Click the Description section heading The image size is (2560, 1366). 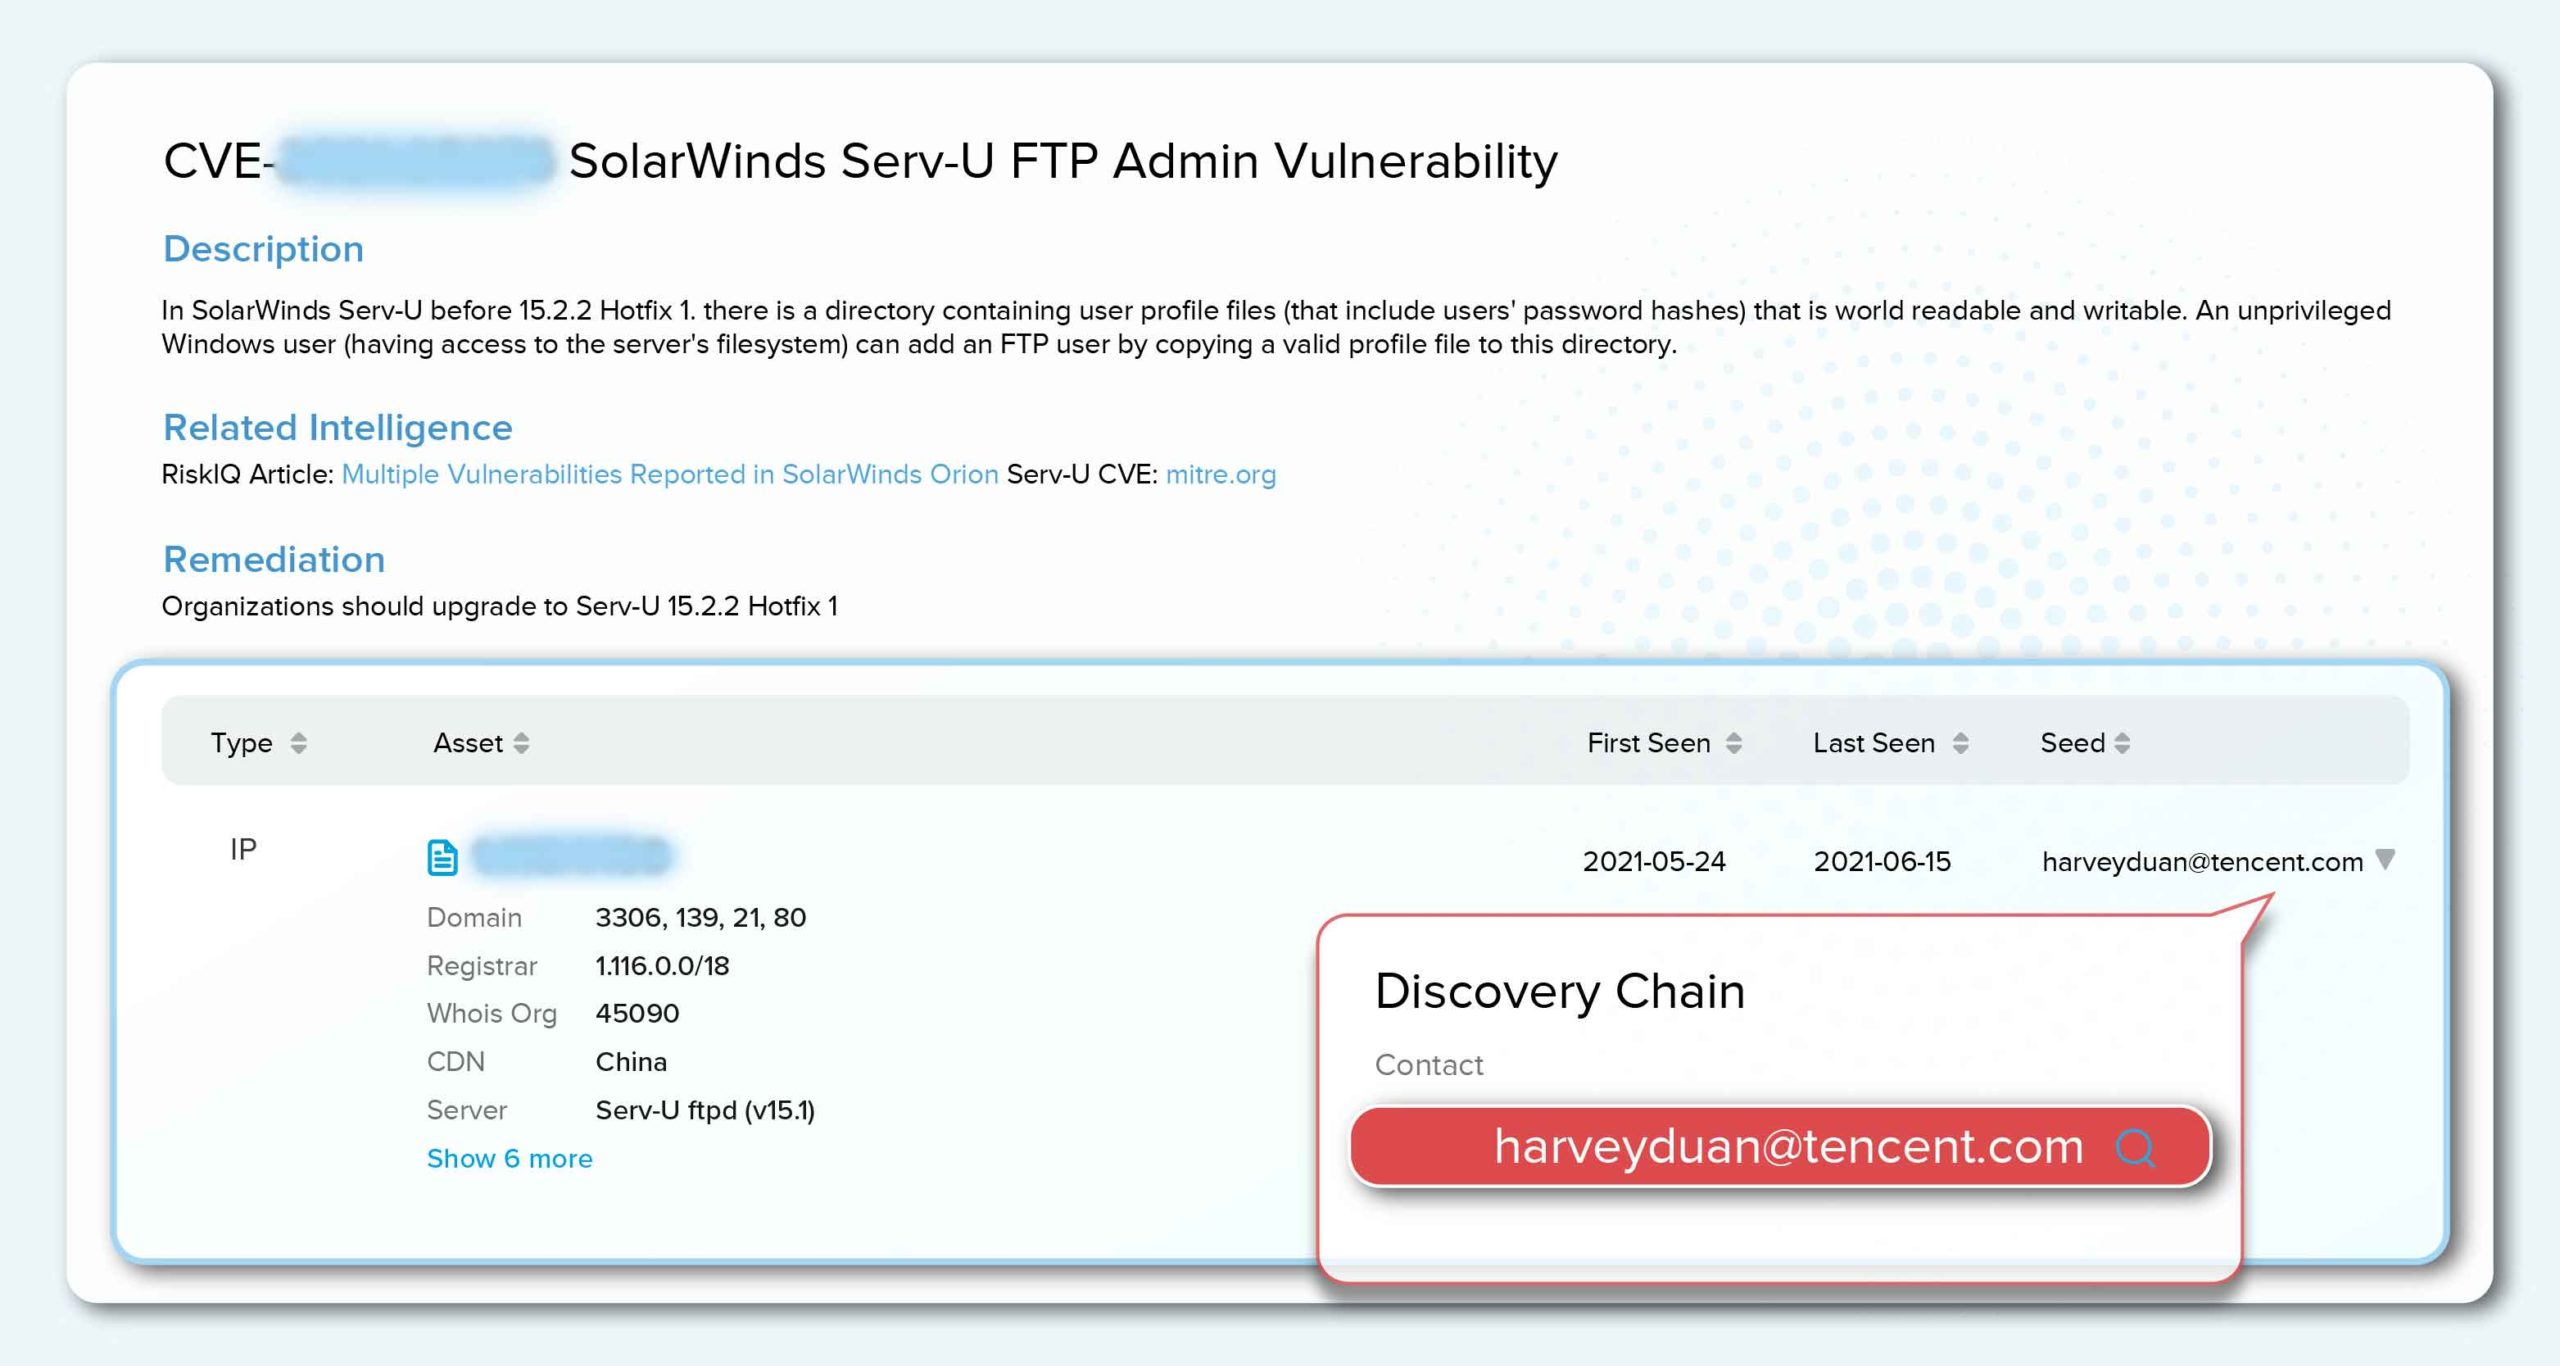coord(263,249)
